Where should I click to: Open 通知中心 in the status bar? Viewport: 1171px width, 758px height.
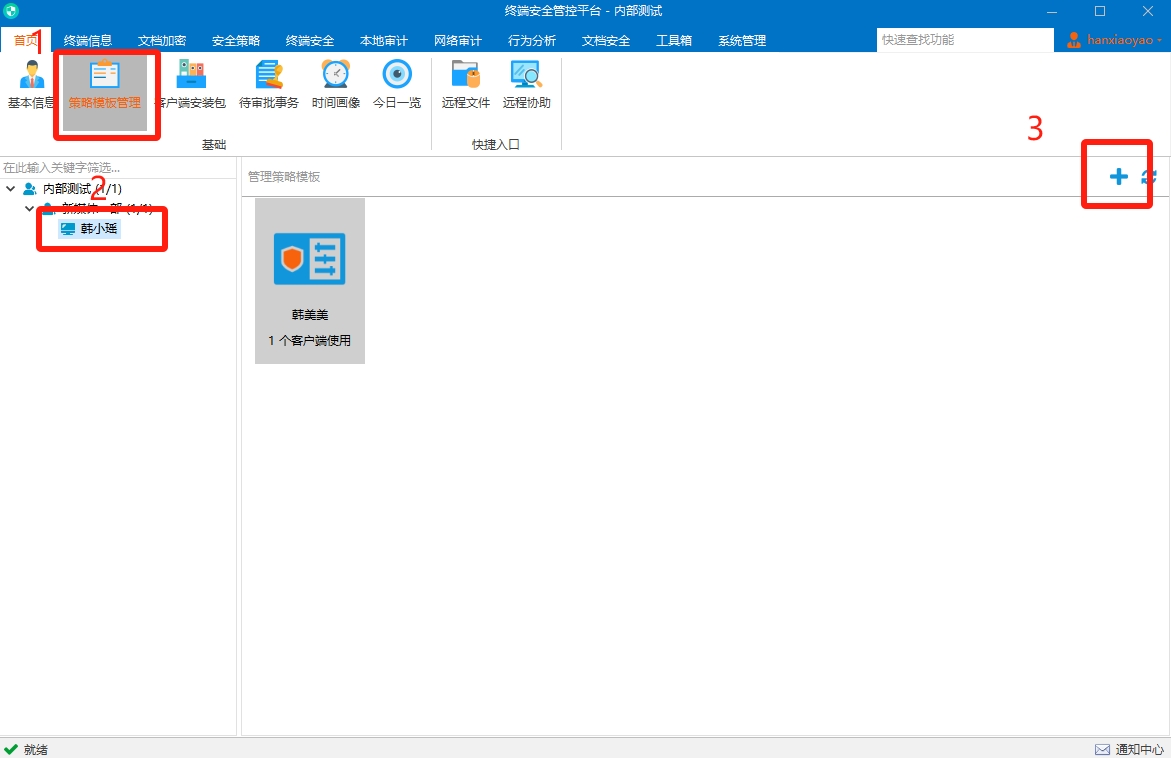coord(1129,749)
